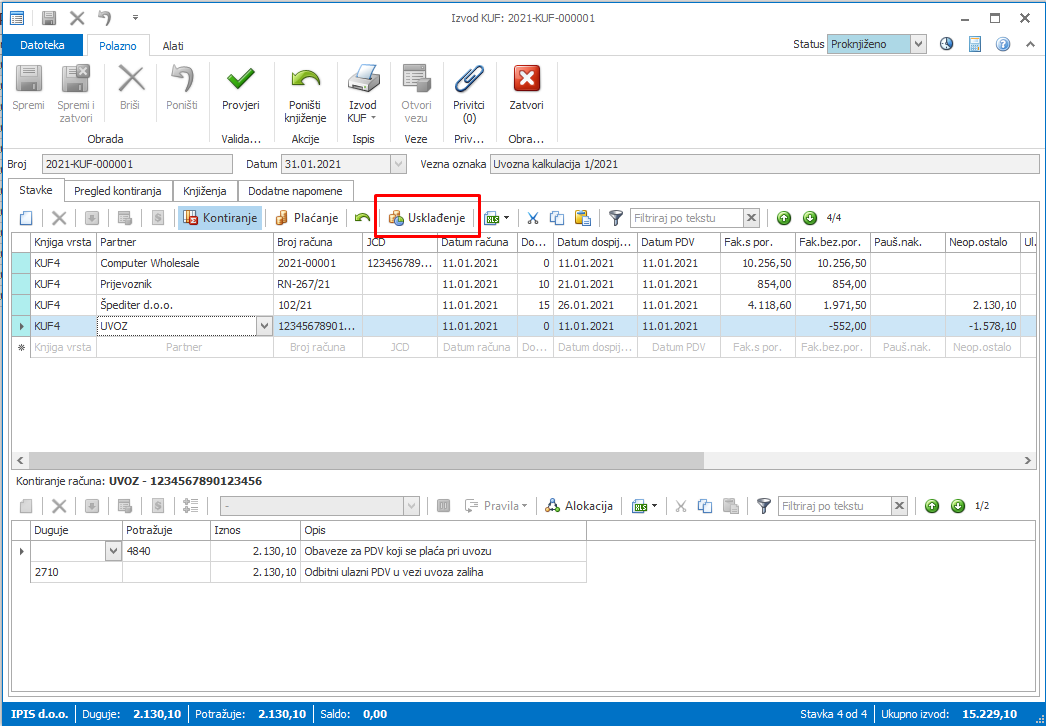Viewport: 1046px width, 726px height.
Task: Click the Vezna oznaka field
Action: tap(764, 164)
